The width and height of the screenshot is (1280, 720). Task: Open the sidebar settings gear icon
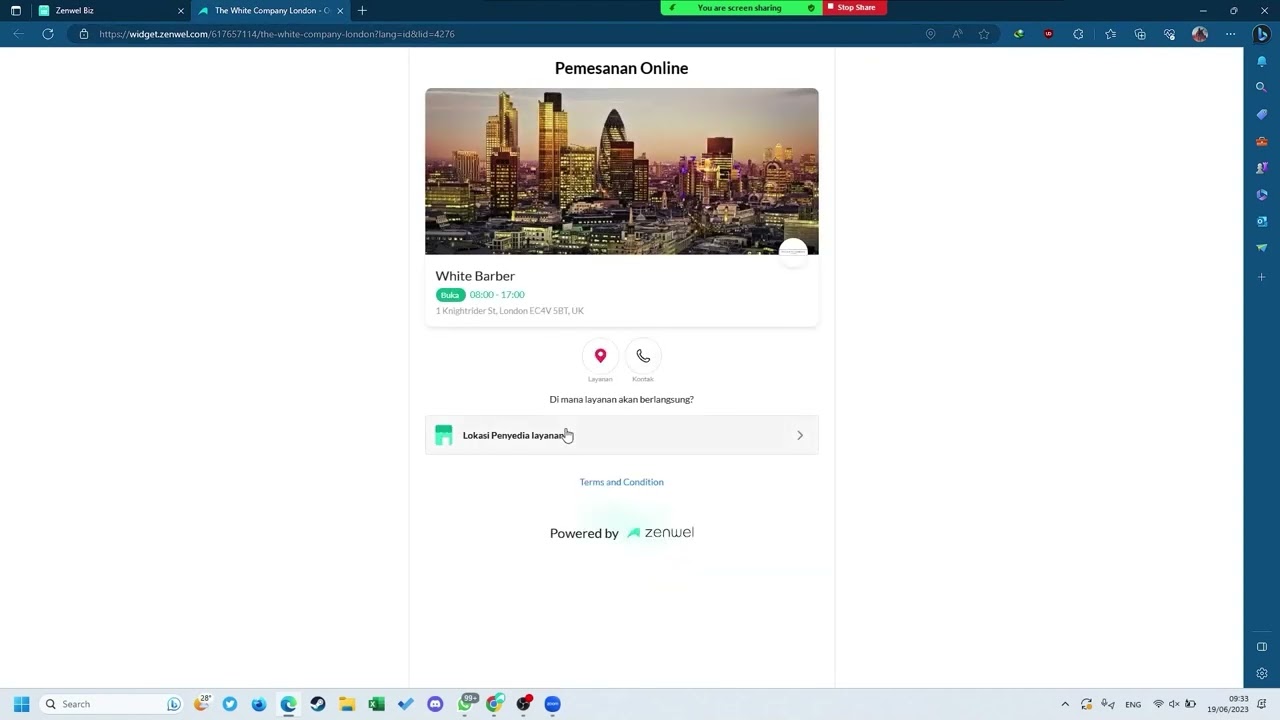(1262, 674)
